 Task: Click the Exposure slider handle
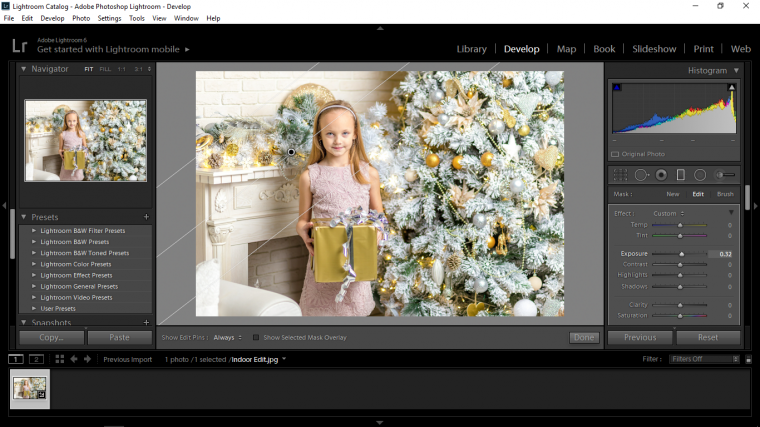click(682, 254)
